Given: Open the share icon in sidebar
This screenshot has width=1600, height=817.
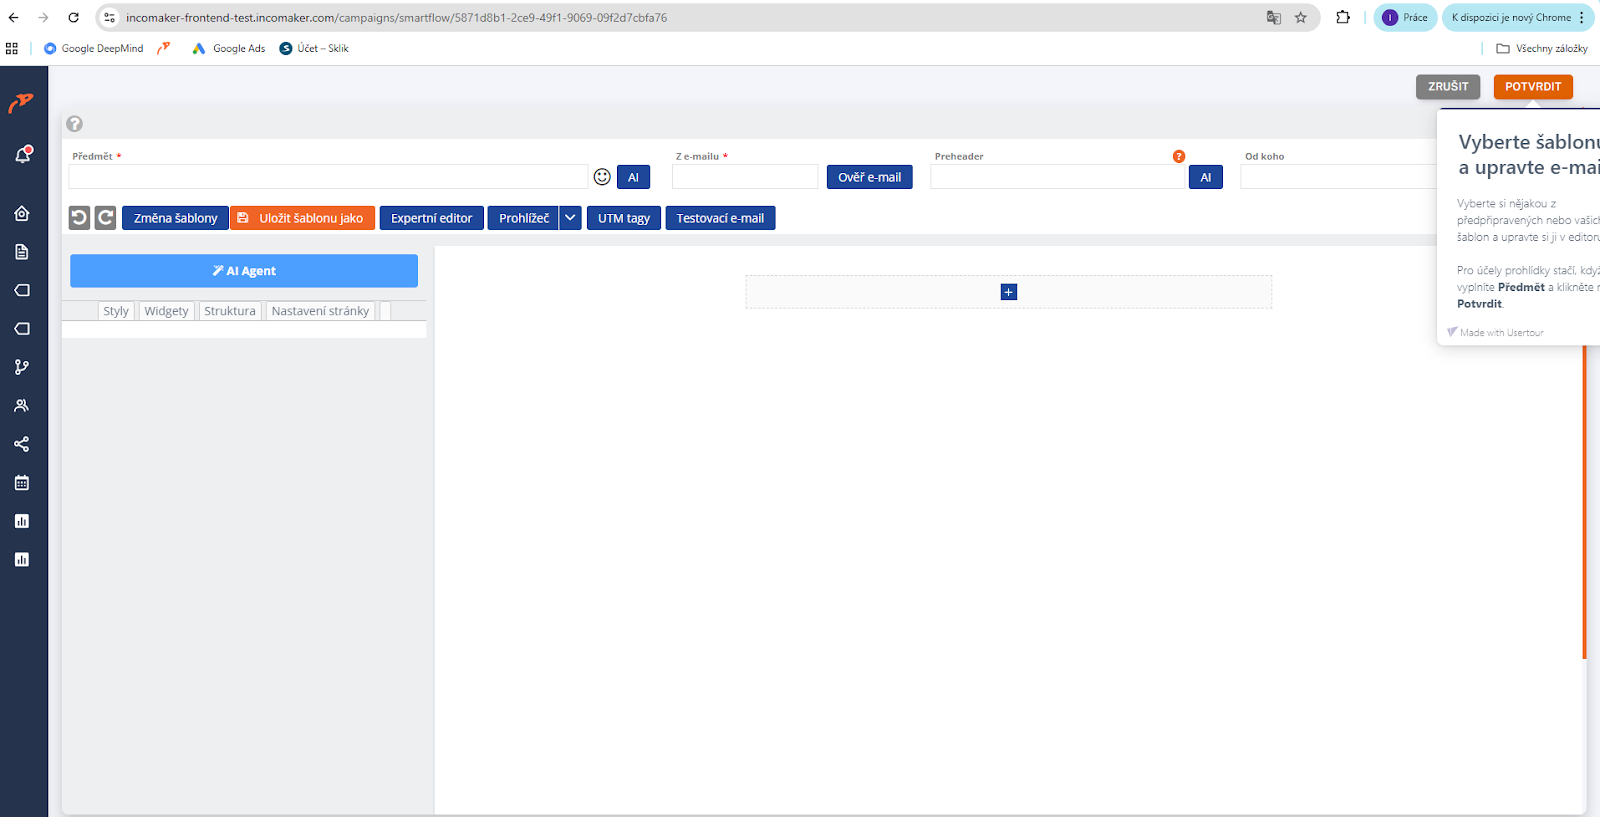Looking at the screenshot, I should [22, 444].
